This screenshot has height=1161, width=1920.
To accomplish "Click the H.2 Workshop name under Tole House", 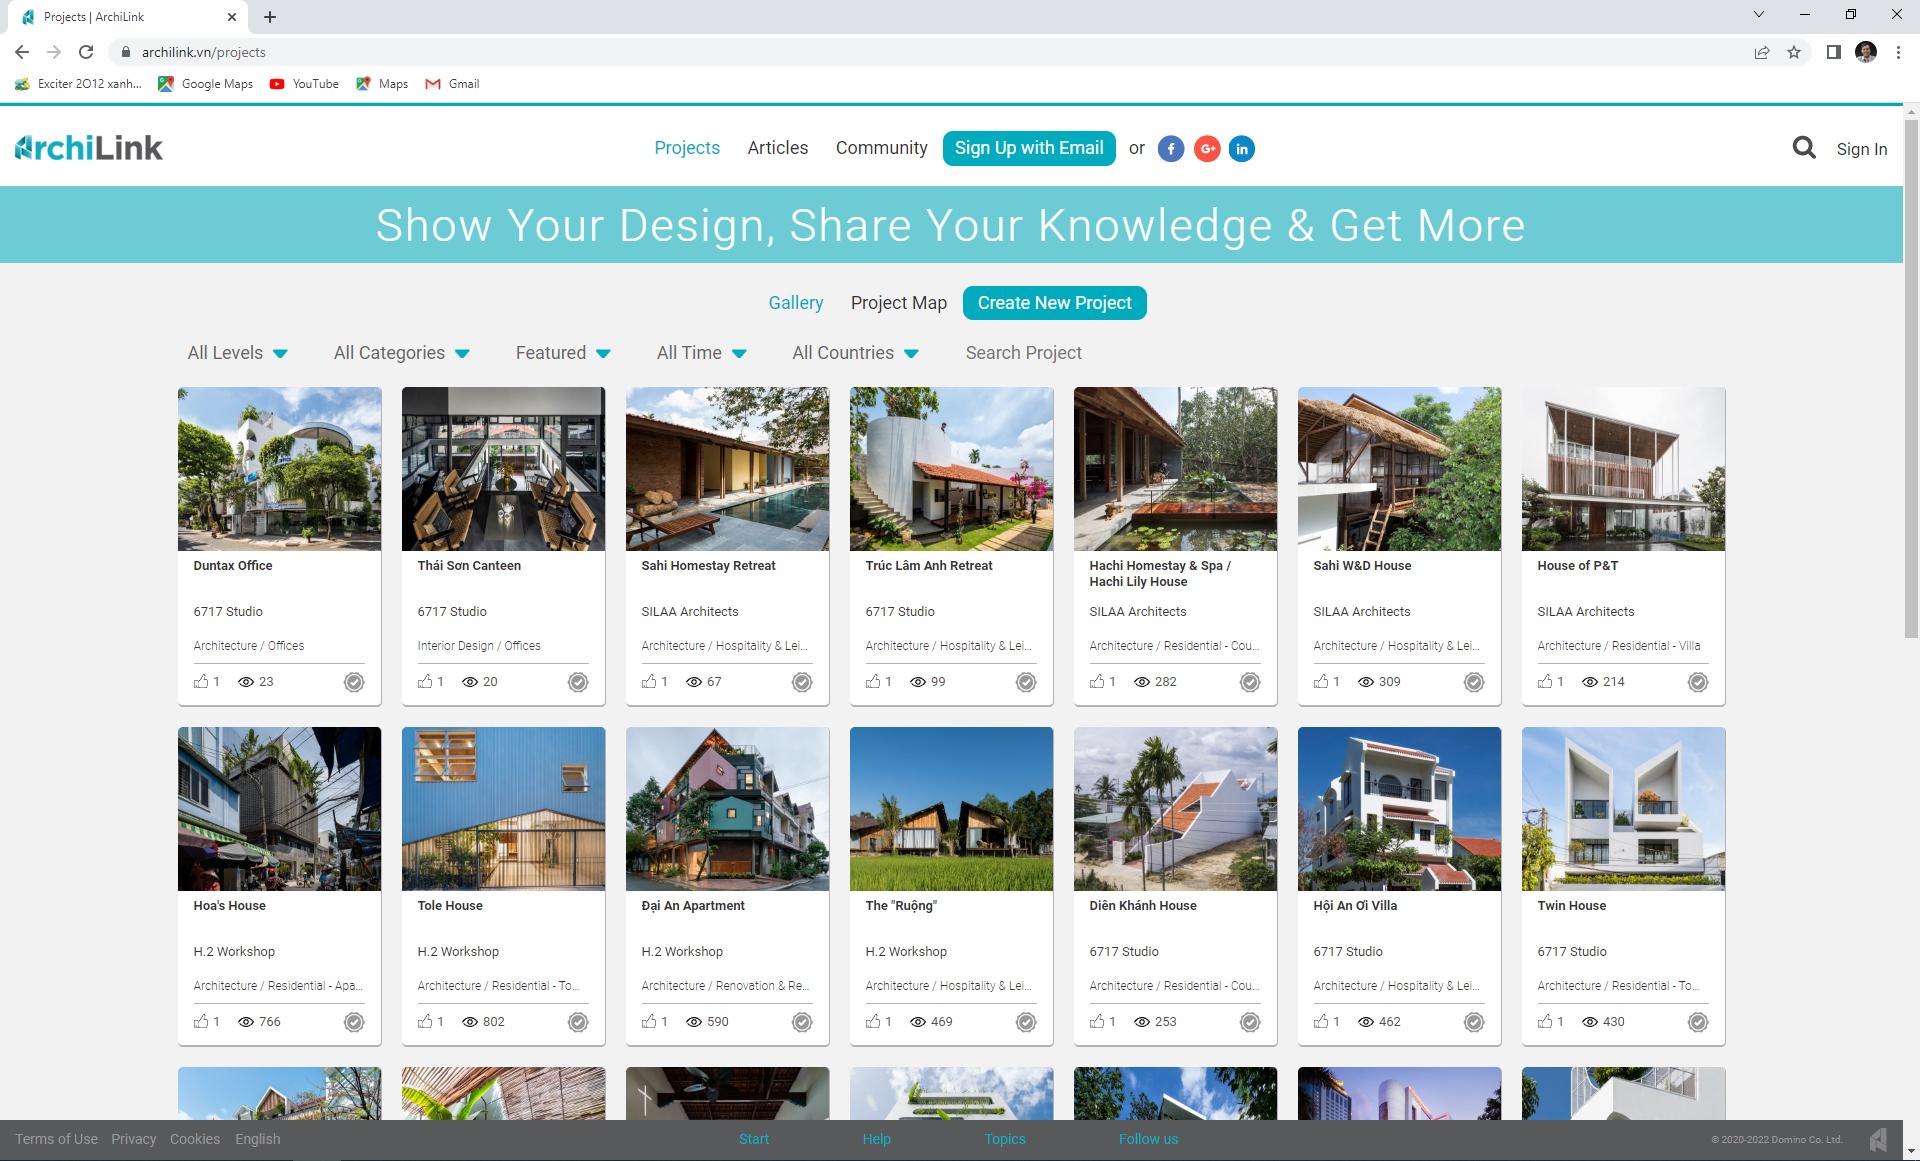I will [458, 951].
